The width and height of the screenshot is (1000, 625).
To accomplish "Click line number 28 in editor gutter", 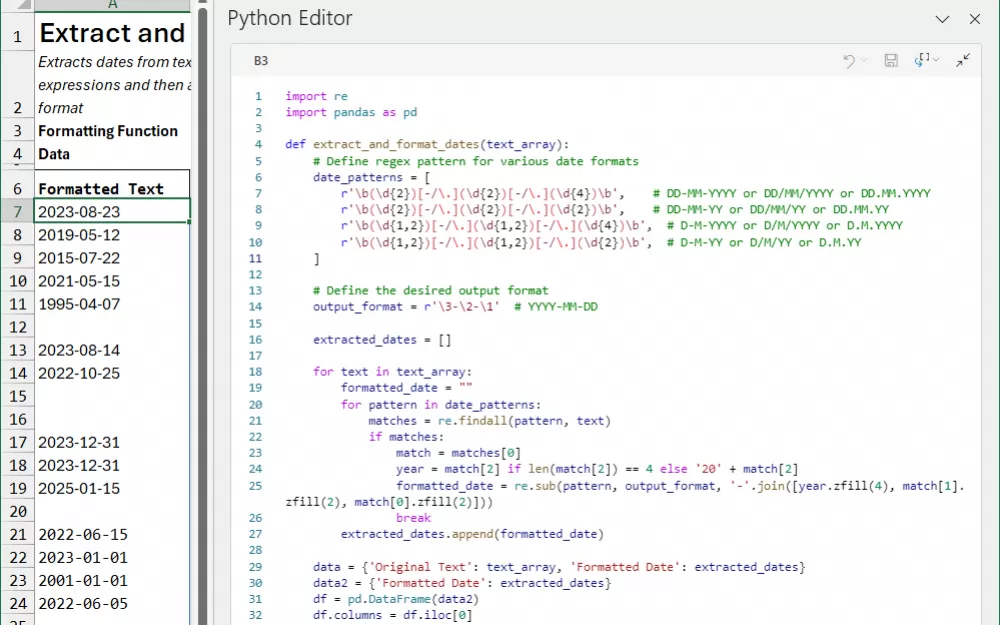I will [255, 550].
